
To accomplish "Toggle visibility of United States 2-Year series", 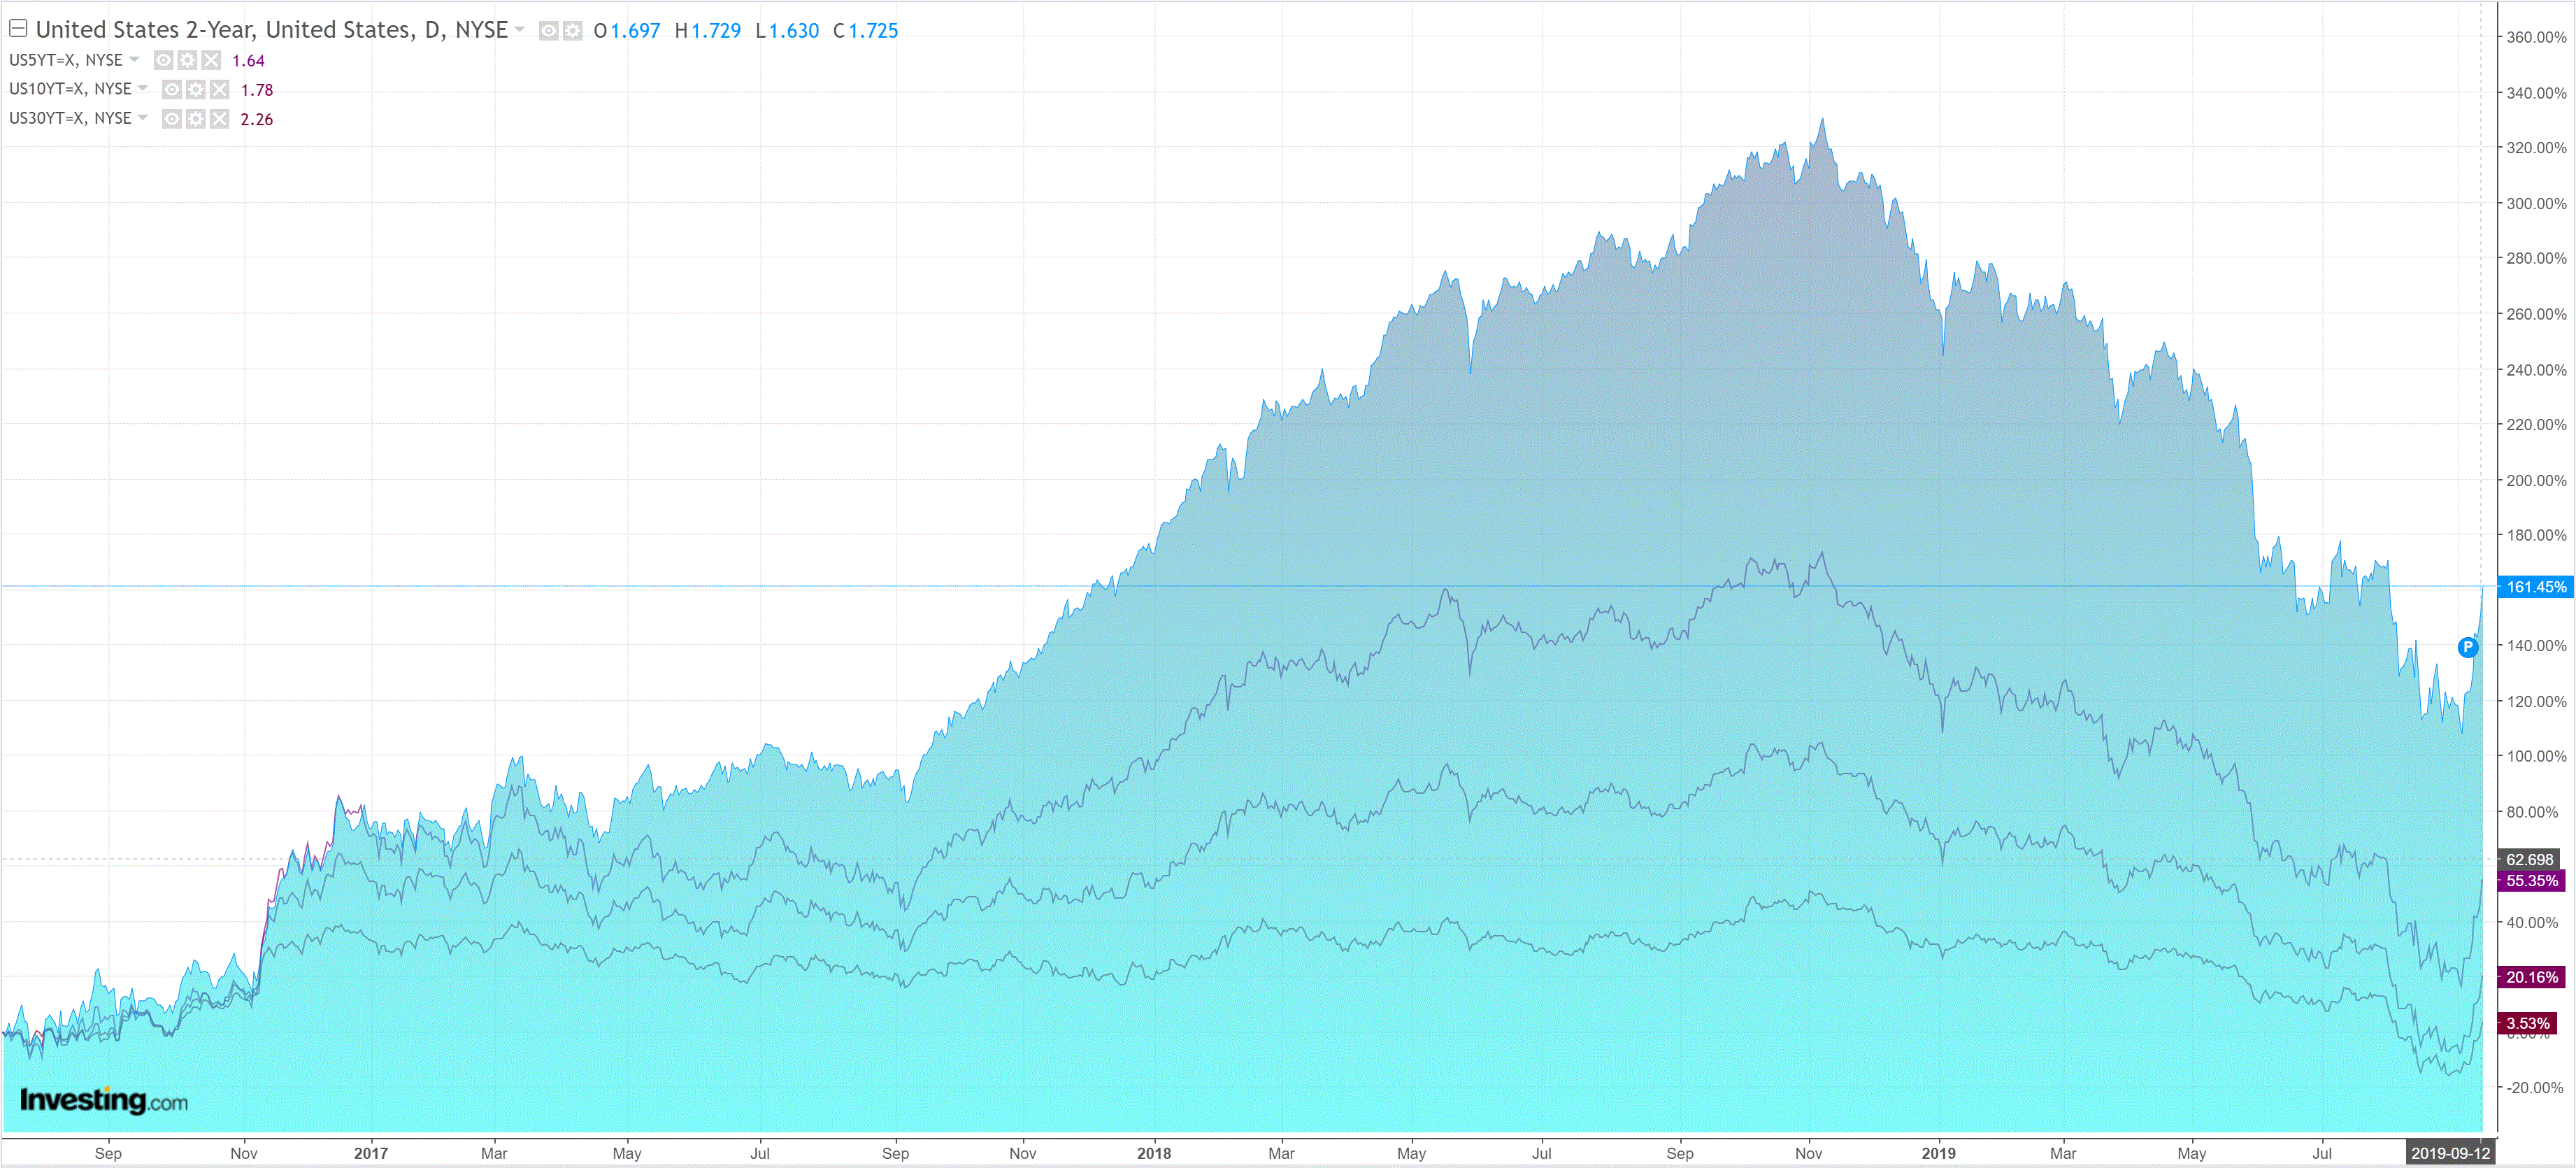I will coord(548,31).
